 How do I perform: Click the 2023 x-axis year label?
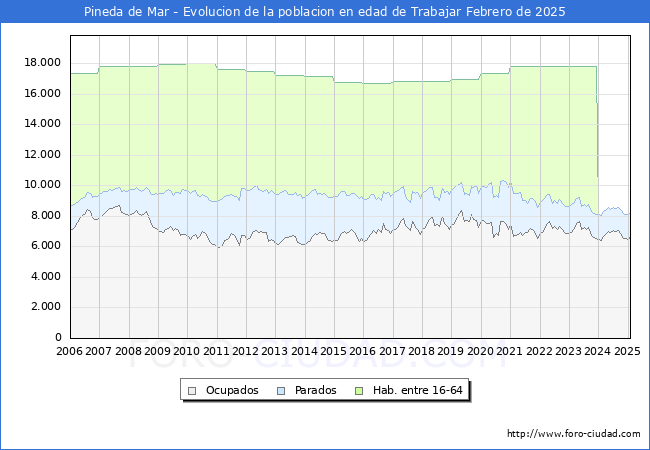click(x=568, y=351)
